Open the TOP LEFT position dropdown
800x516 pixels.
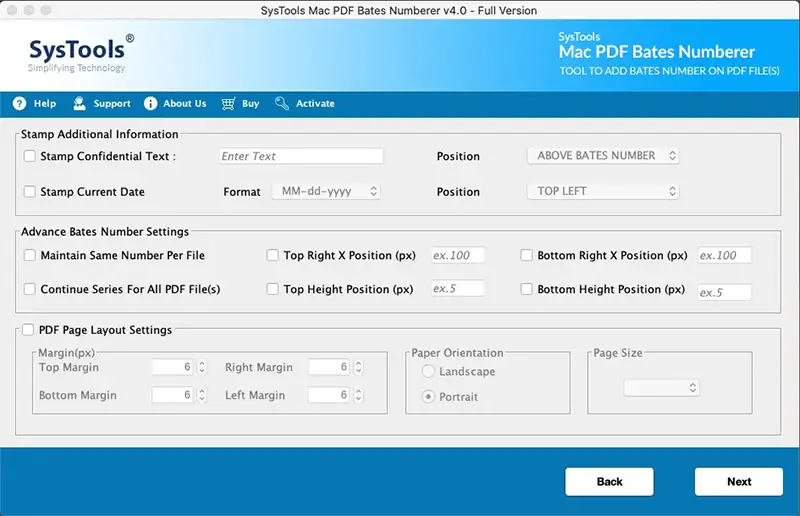[603, 191]
